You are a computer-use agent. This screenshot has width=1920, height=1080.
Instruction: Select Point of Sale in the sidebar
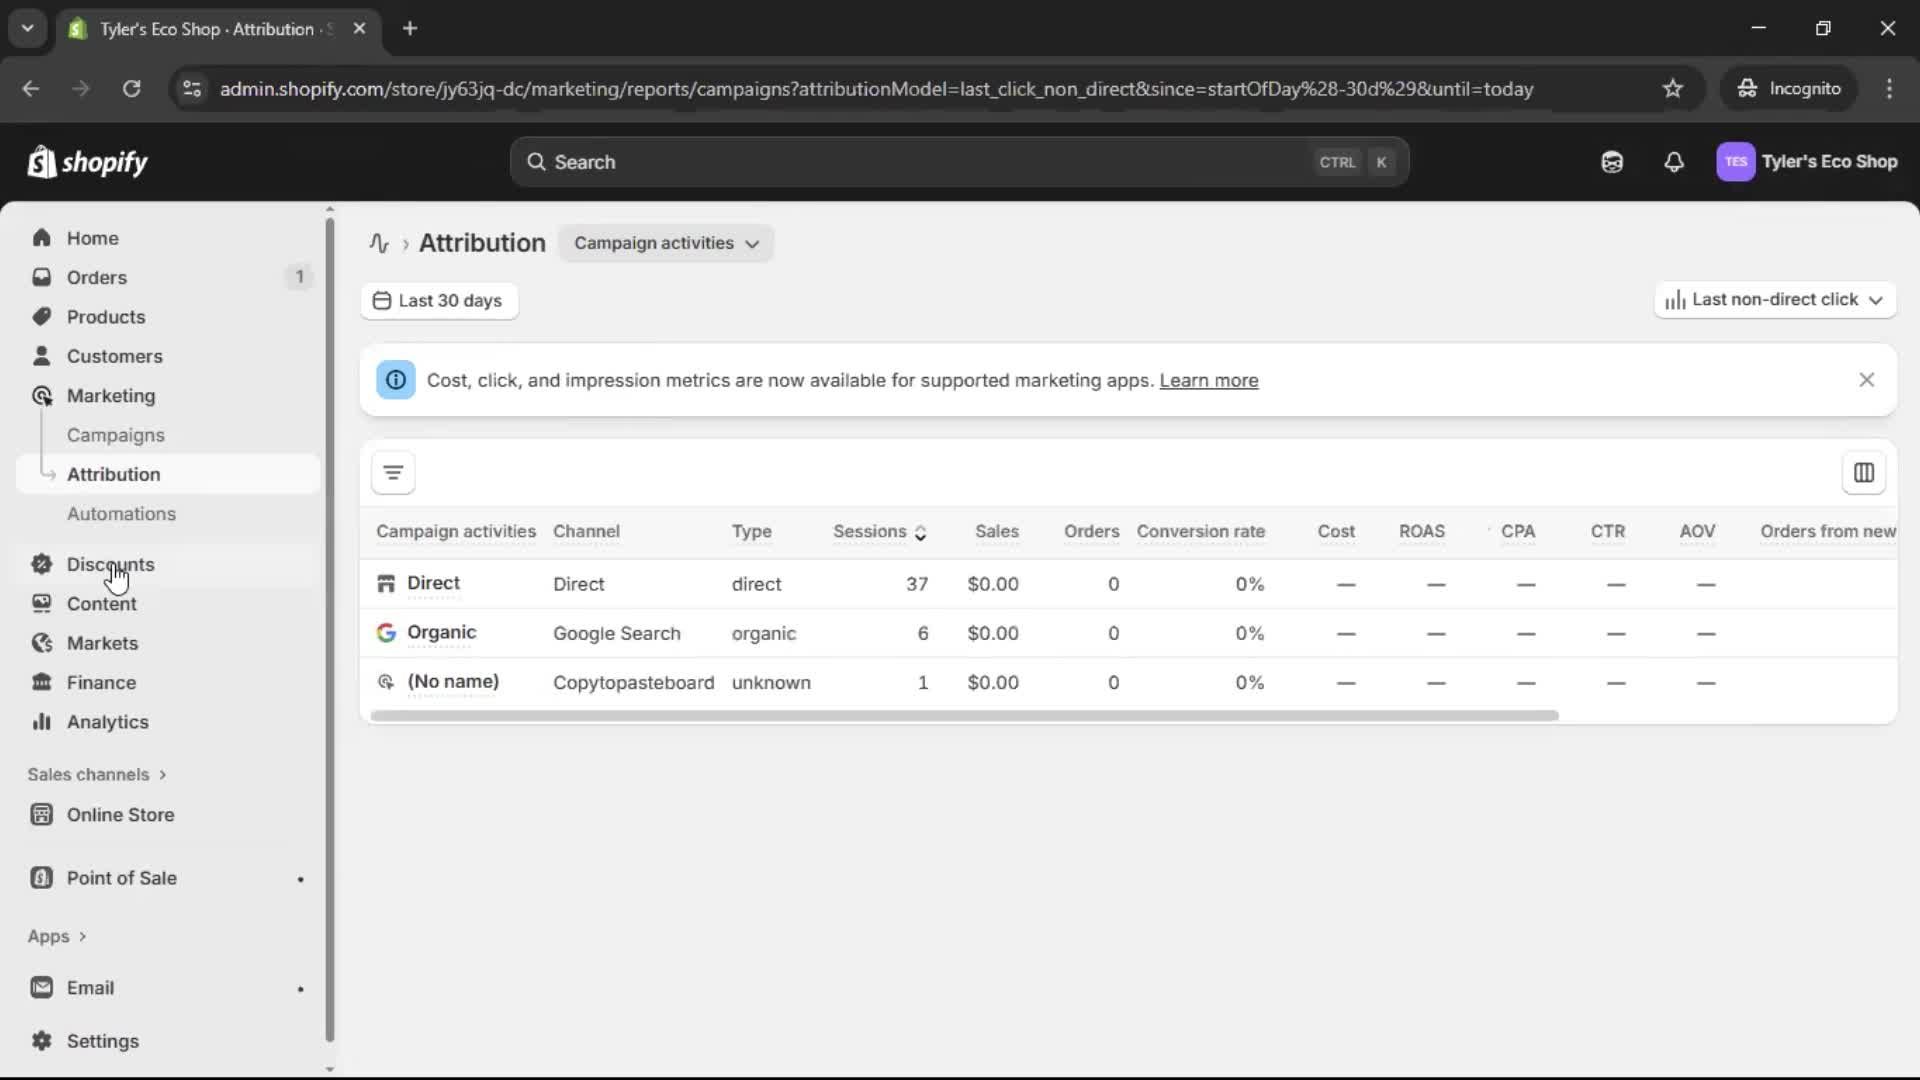tap(120, 878)
